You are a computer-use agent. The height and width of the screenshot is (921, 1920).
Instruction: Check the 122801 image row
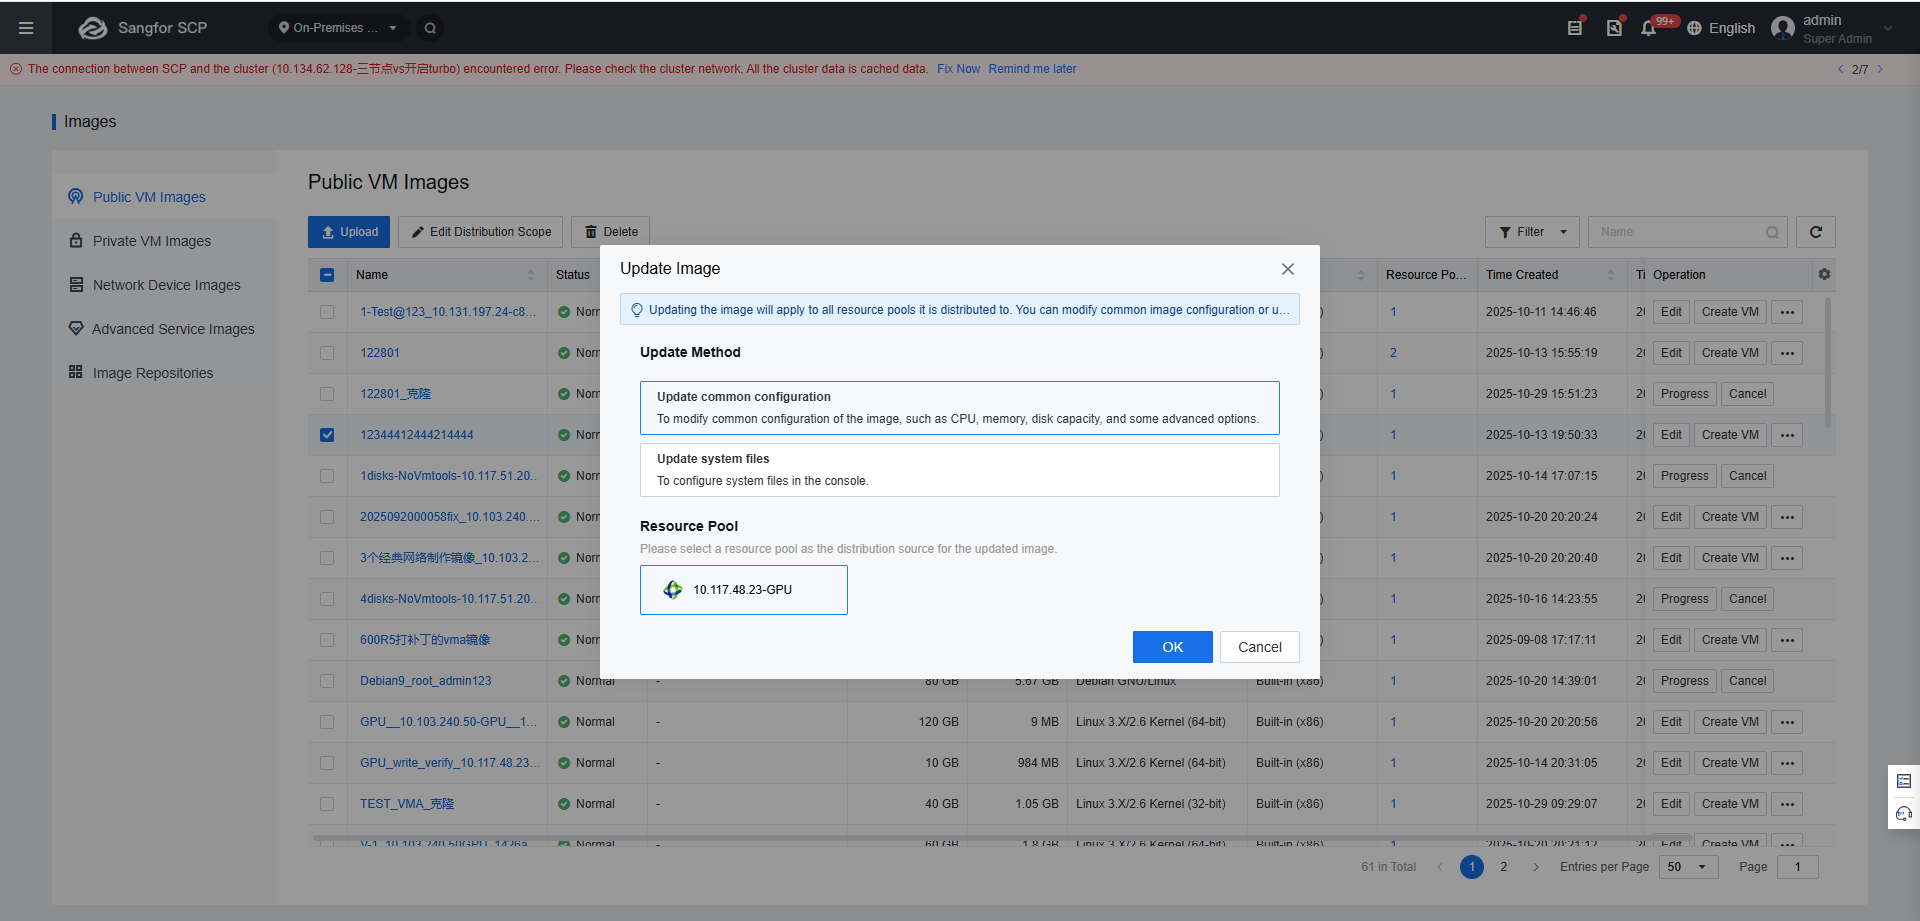pyautogui.click(x=327, y=353)
